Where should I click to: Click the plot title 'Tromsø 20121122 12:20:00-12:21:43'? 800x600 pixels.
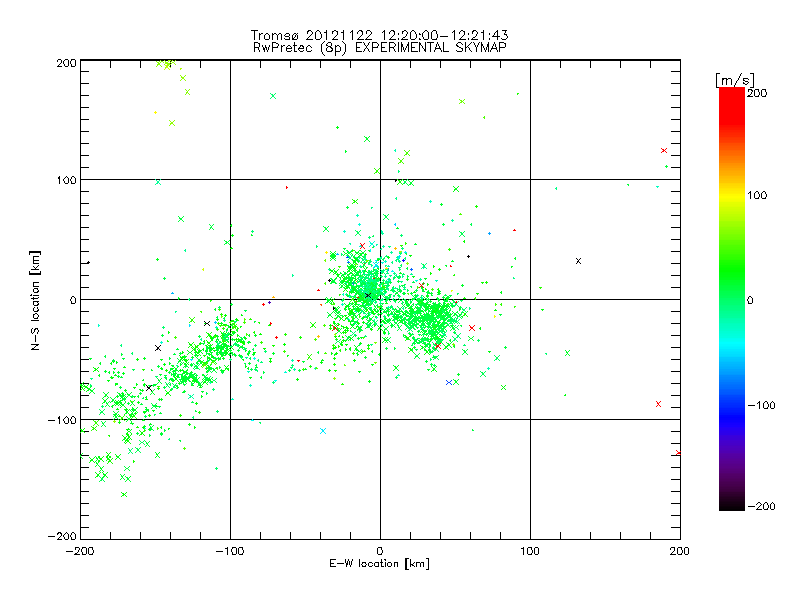[x=380, y=35]
